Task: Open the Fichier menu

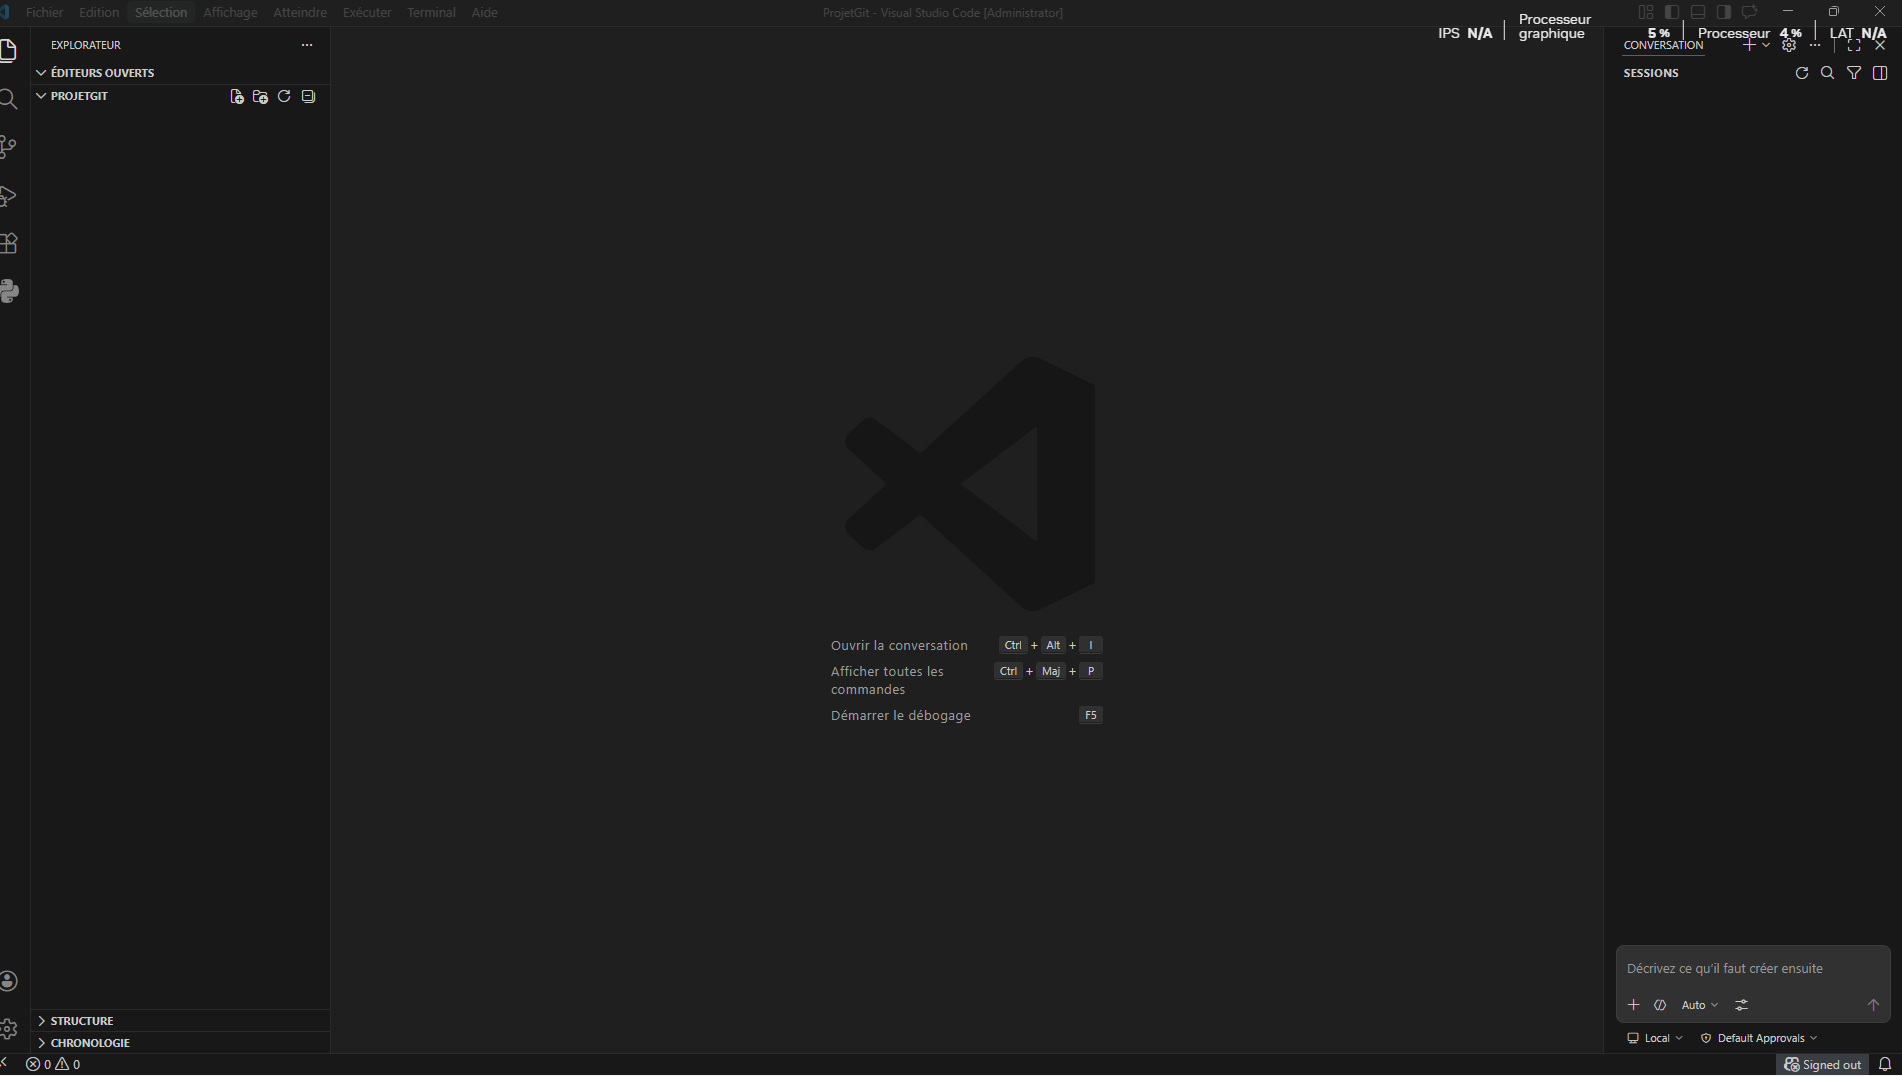Action: click(44, 12)
